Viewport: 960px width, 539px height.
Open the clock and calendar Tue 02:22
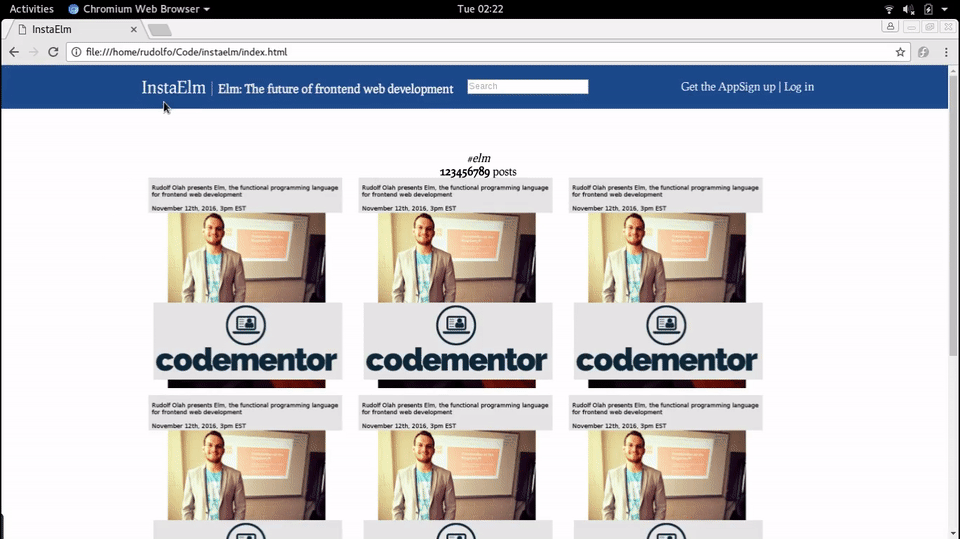480,9
